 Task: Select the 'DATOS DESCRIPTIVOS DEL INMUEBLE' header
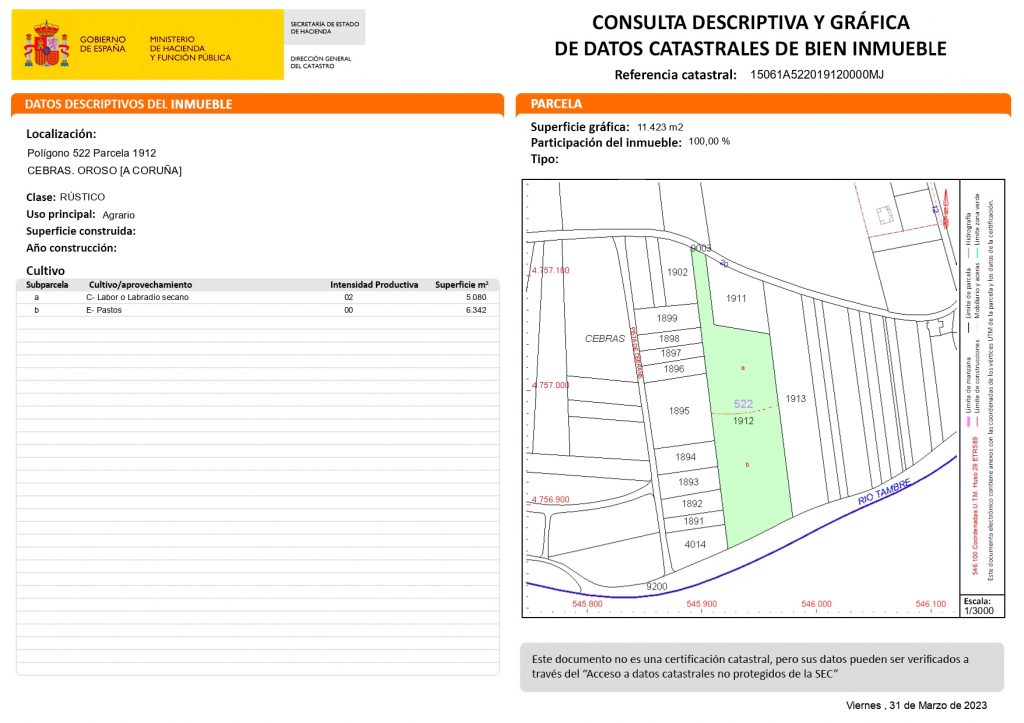(128, 104)
